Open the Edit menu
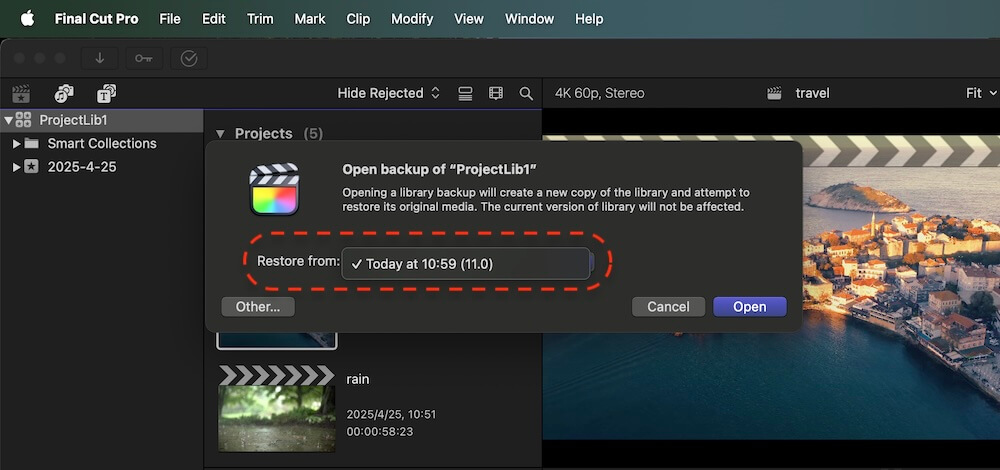 coord(214,19)
